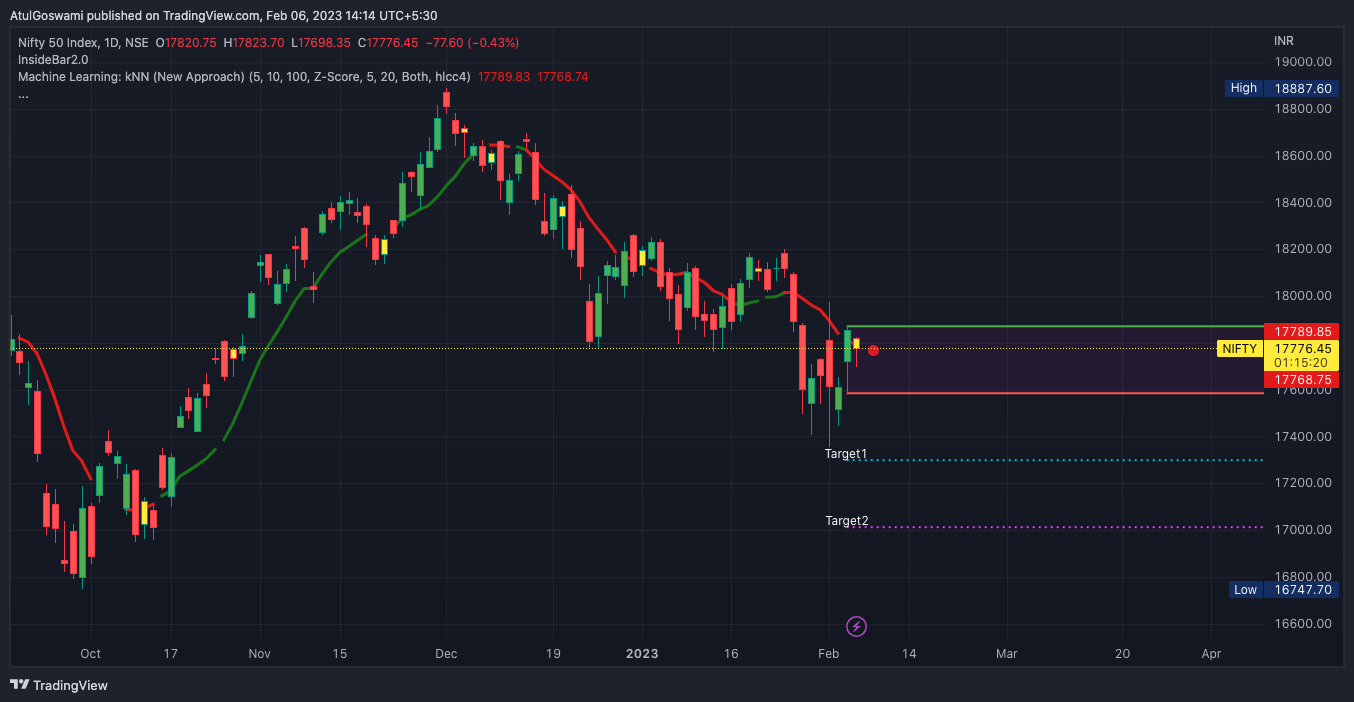Viewport: 1354px width, 702px height.
Task: Click the 18000.00 price axis label
Action: click(1303, 296)
